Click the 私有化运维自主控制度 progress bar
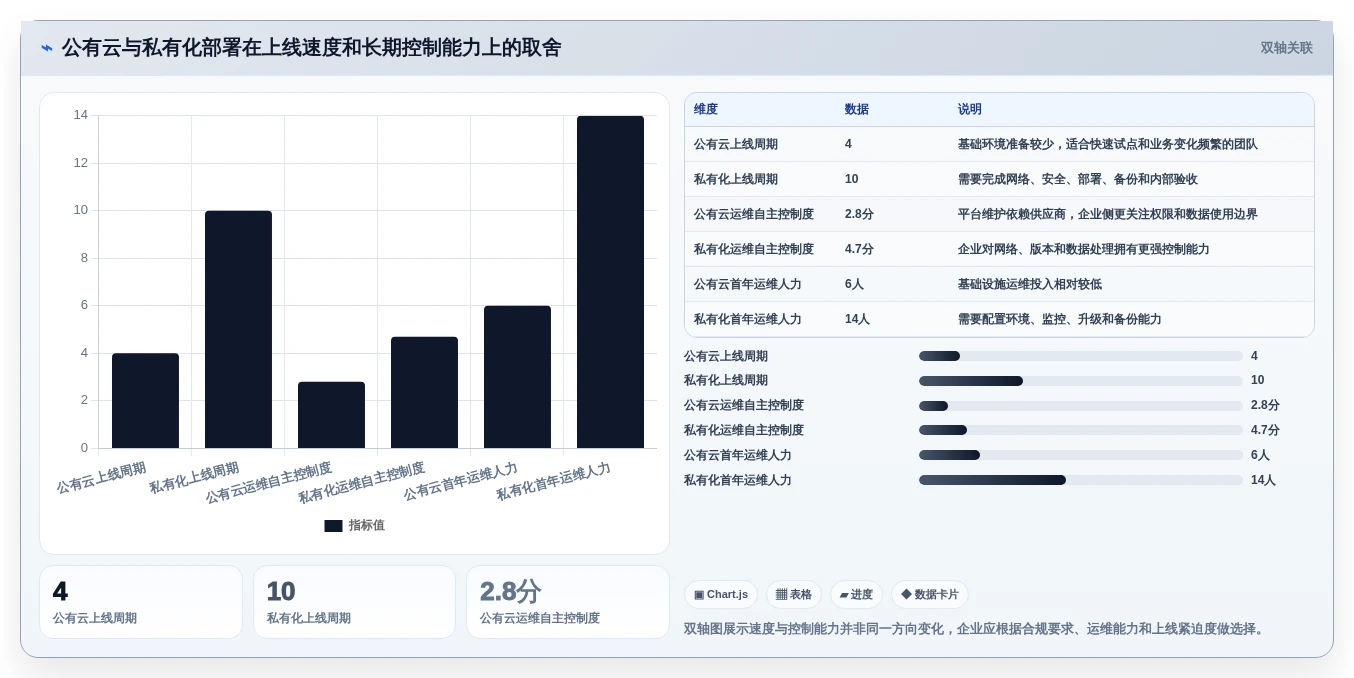This screenshot has height=678, width=1354. [1081, 431]
